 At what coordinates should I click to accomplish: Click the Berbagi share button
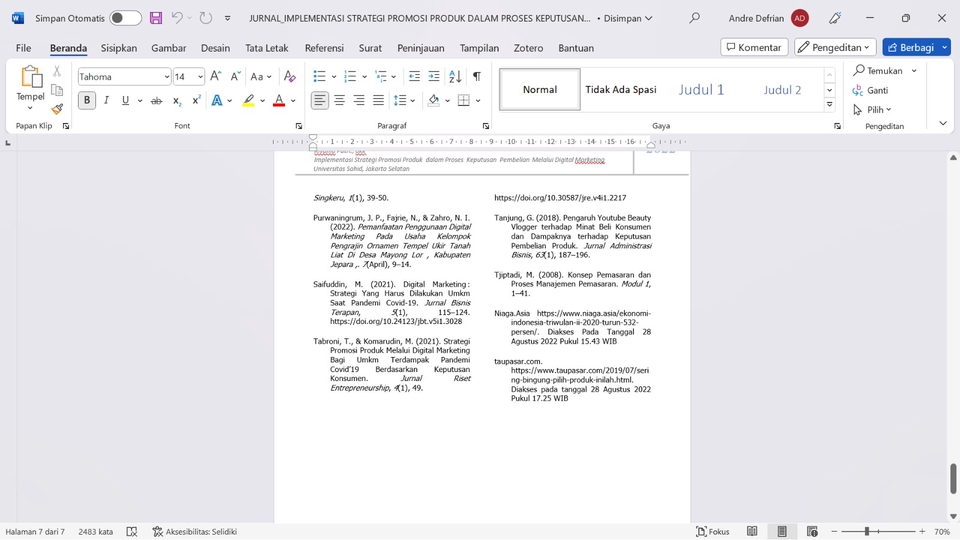coord(911,47)
